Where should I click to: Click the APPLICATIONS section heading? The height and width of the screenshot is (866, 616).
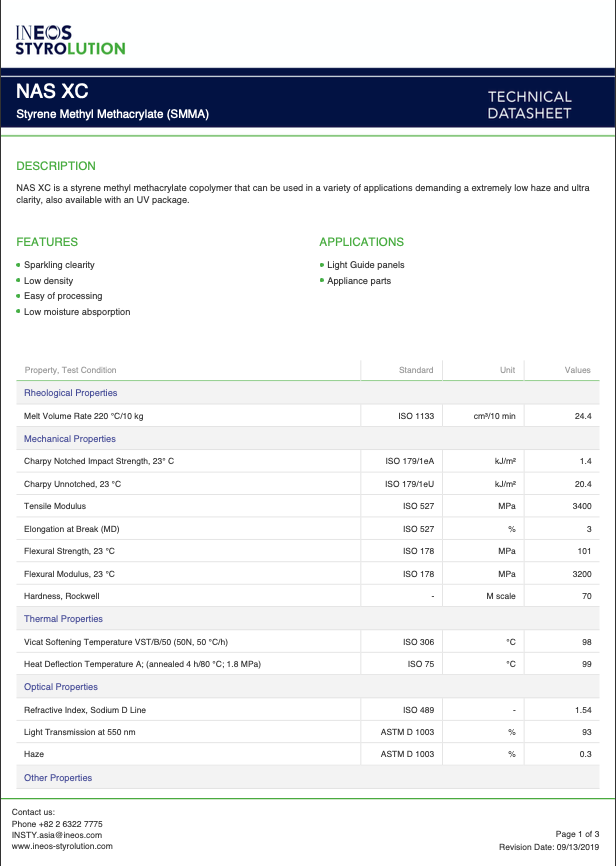coord(361,242)
